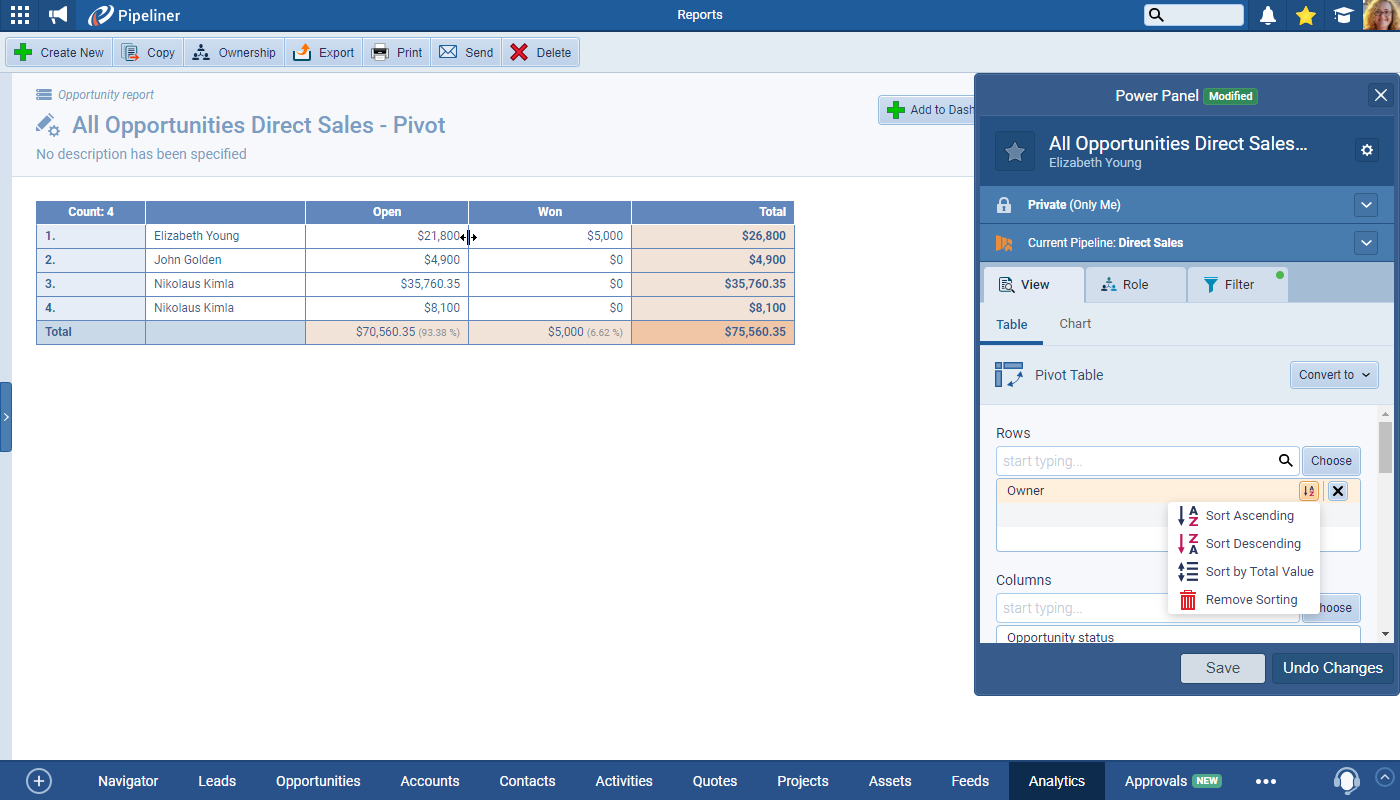Toggle the Owner row sort button

tap(1308, 491)
